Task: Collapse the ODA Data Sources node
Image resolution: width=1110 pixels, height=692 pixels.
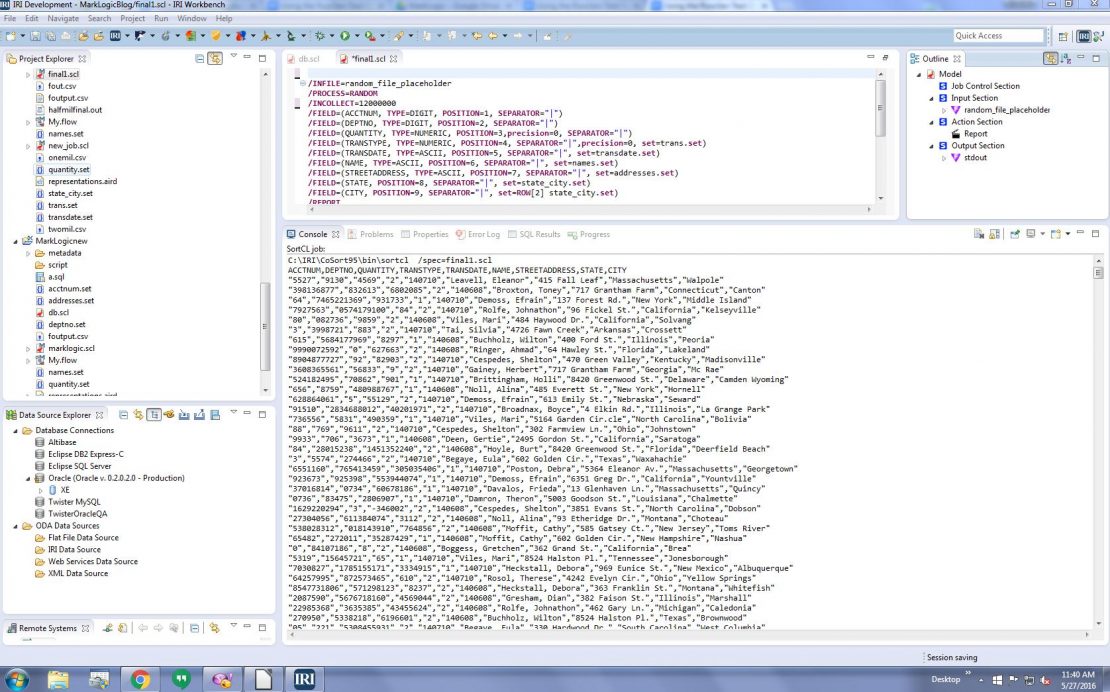Action: tap(16, 526)
